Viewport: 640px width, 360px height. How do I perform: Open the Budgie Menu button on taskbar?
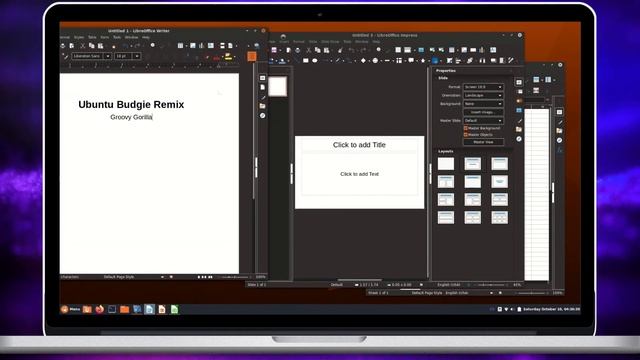pos(71,309)
